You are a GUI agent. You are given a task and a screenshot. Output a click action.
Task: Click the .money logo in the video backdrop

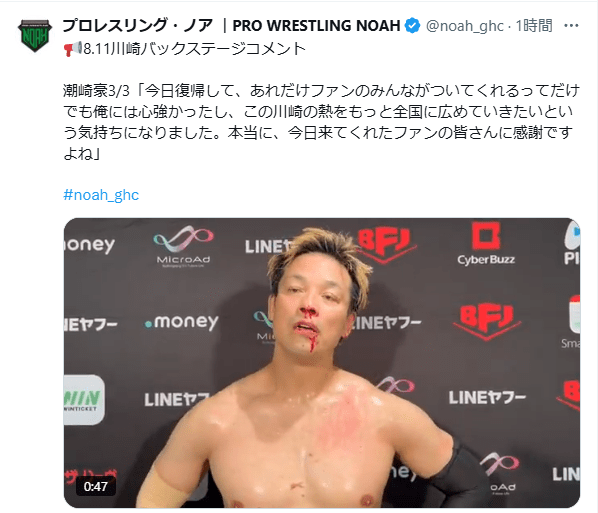click(182, 322)
